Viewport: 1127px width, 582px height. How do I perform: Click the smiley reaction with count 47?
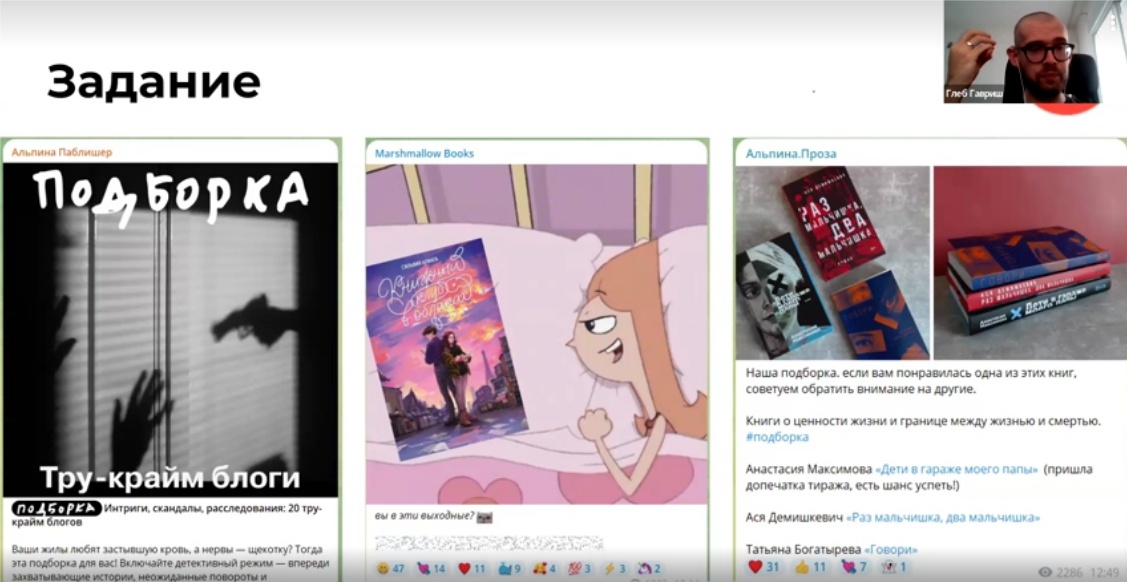click(391, 568)
